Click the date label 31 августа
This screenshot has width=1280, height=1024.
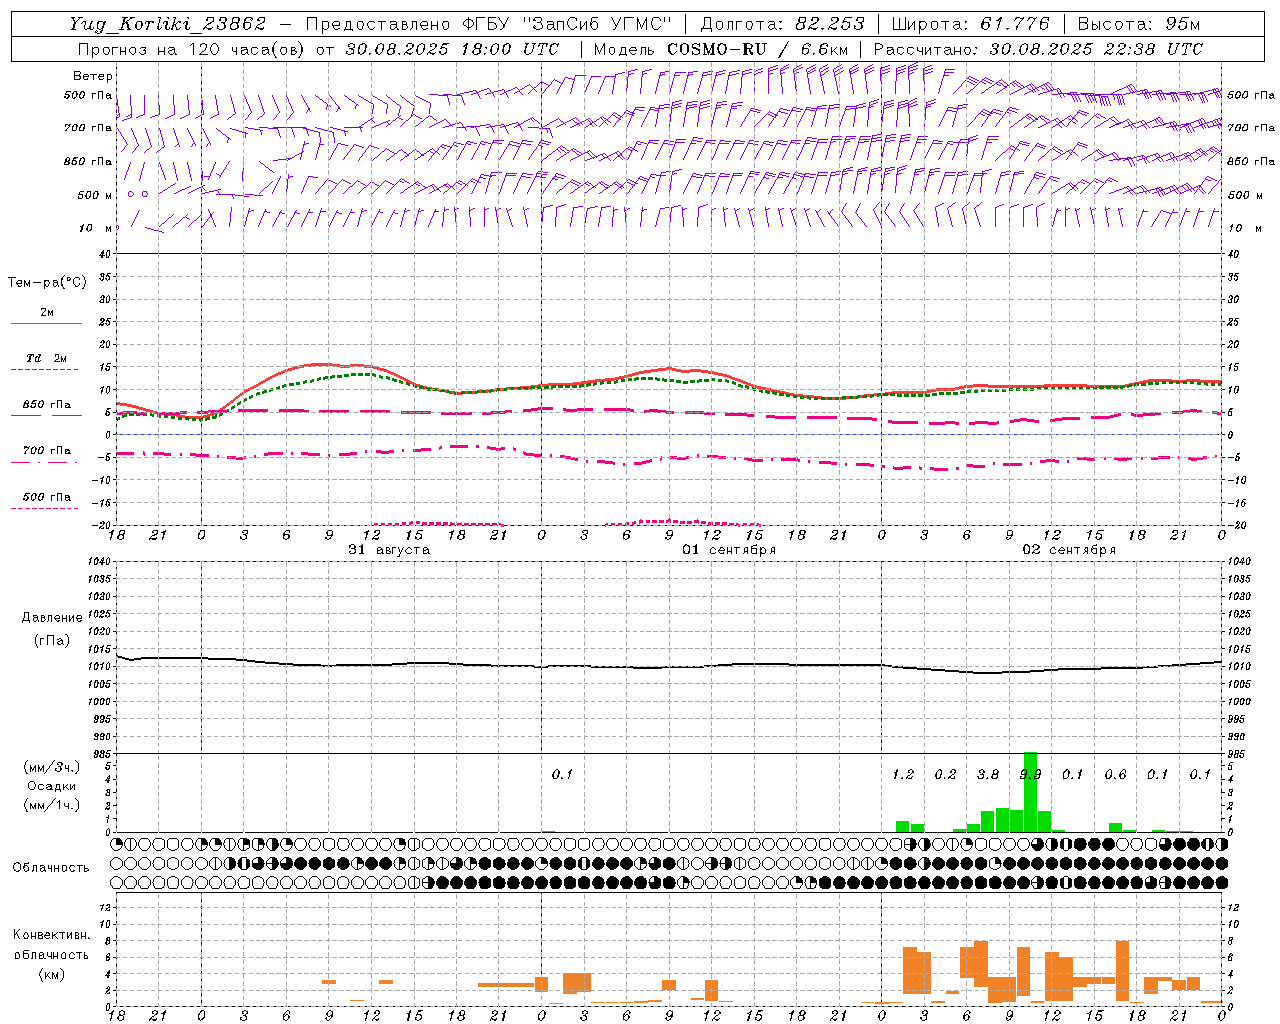[389, 550]
